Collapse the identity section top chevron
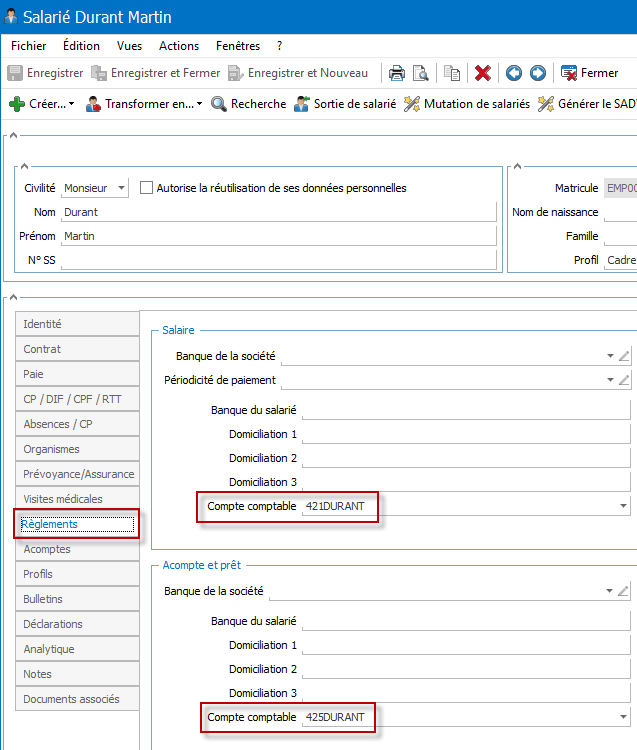Image resolution: width=637 pixels, height=750 pixels. 13,136
